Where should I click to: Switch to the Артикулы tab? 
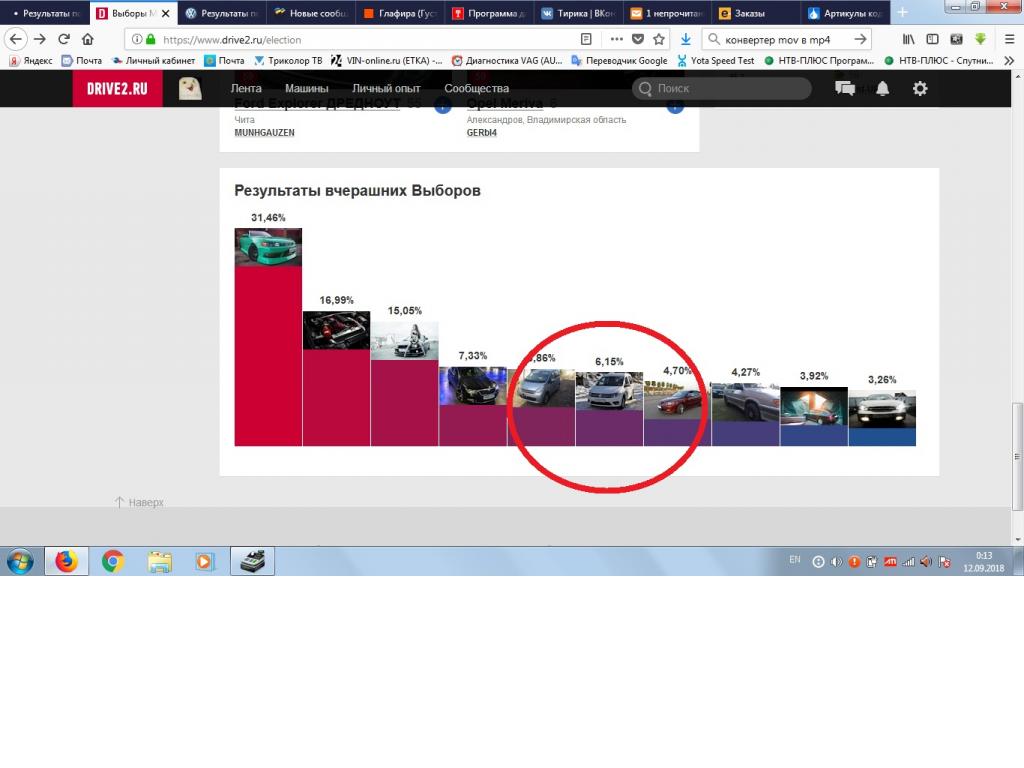(844, 13)
